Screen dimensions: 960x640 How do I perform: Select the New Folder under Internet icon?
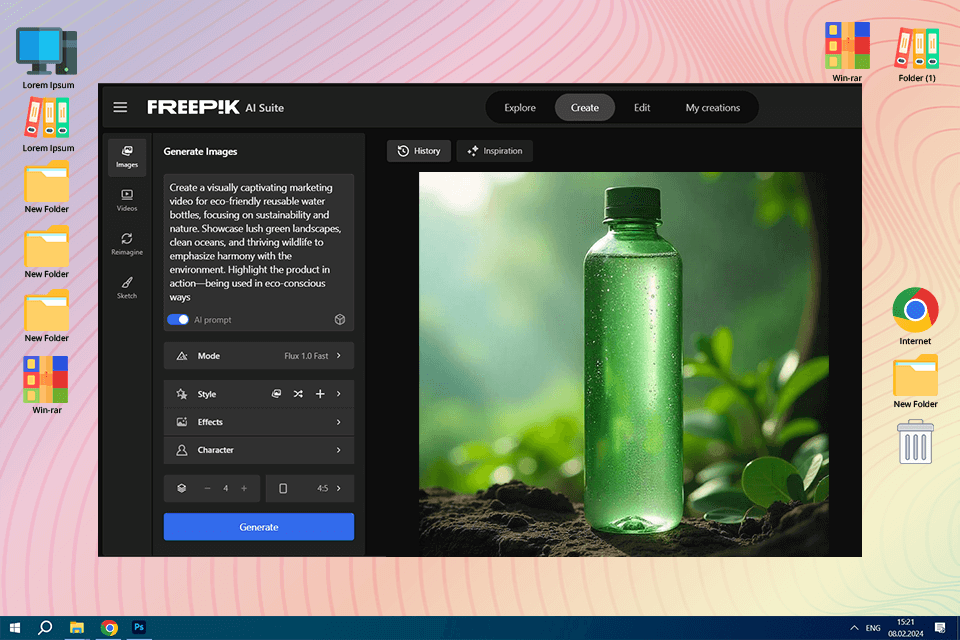915,381
